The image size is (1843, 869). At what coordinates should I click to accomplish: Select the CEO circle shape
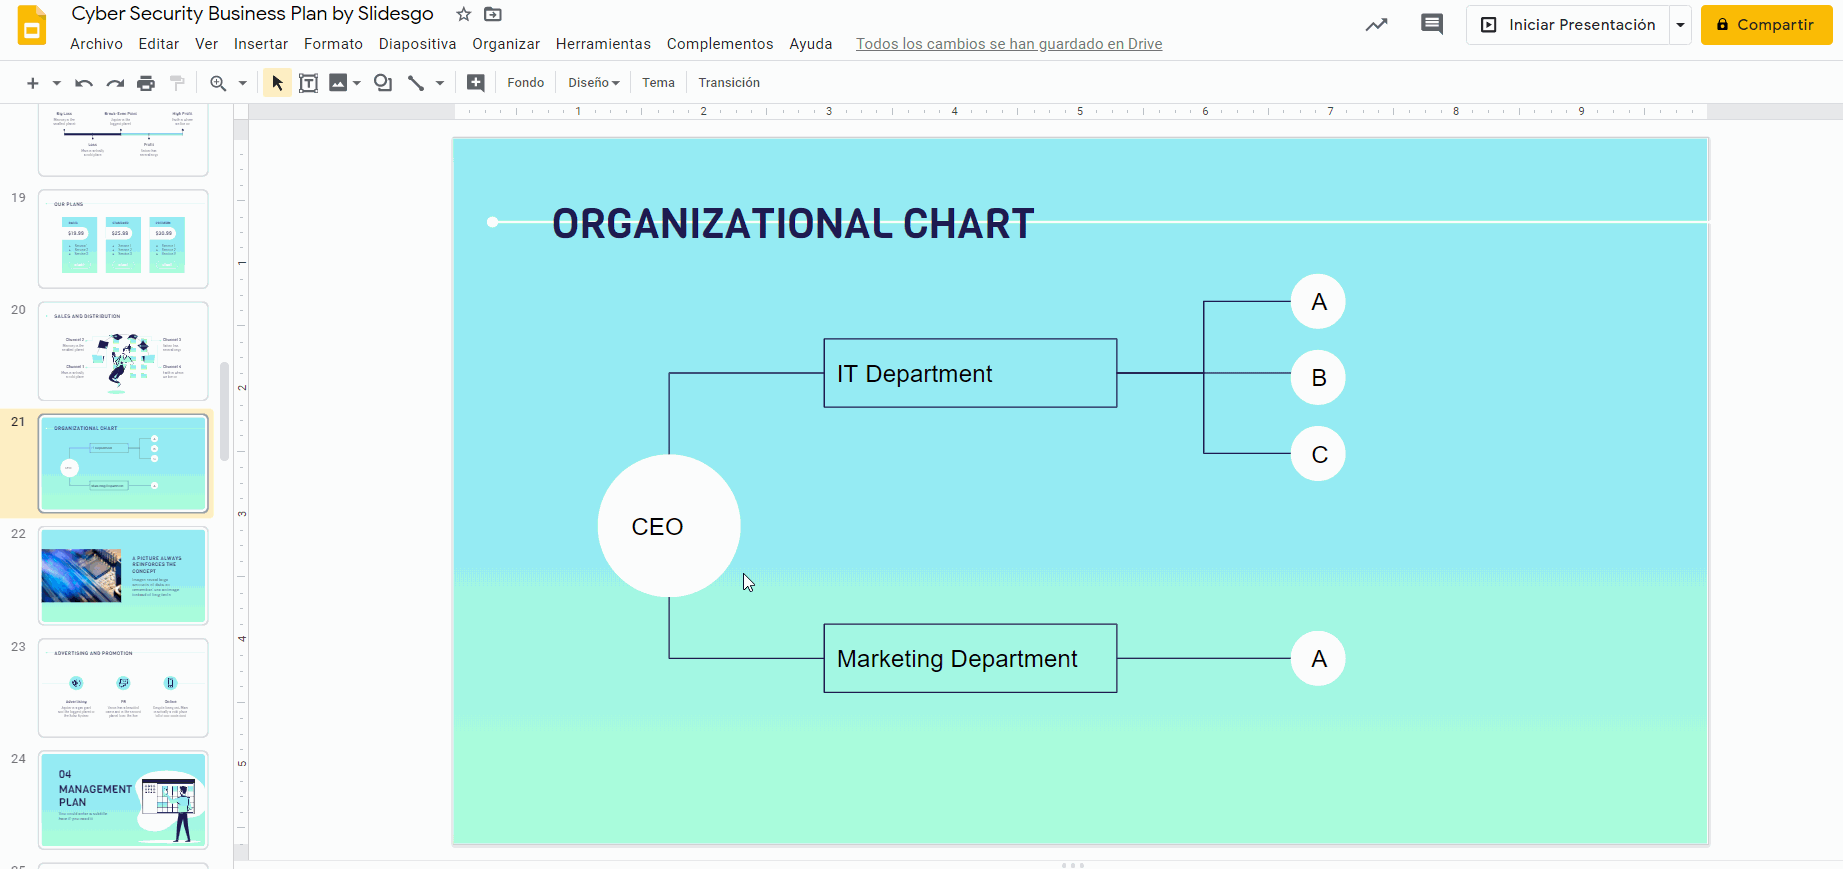coord(669,526)
